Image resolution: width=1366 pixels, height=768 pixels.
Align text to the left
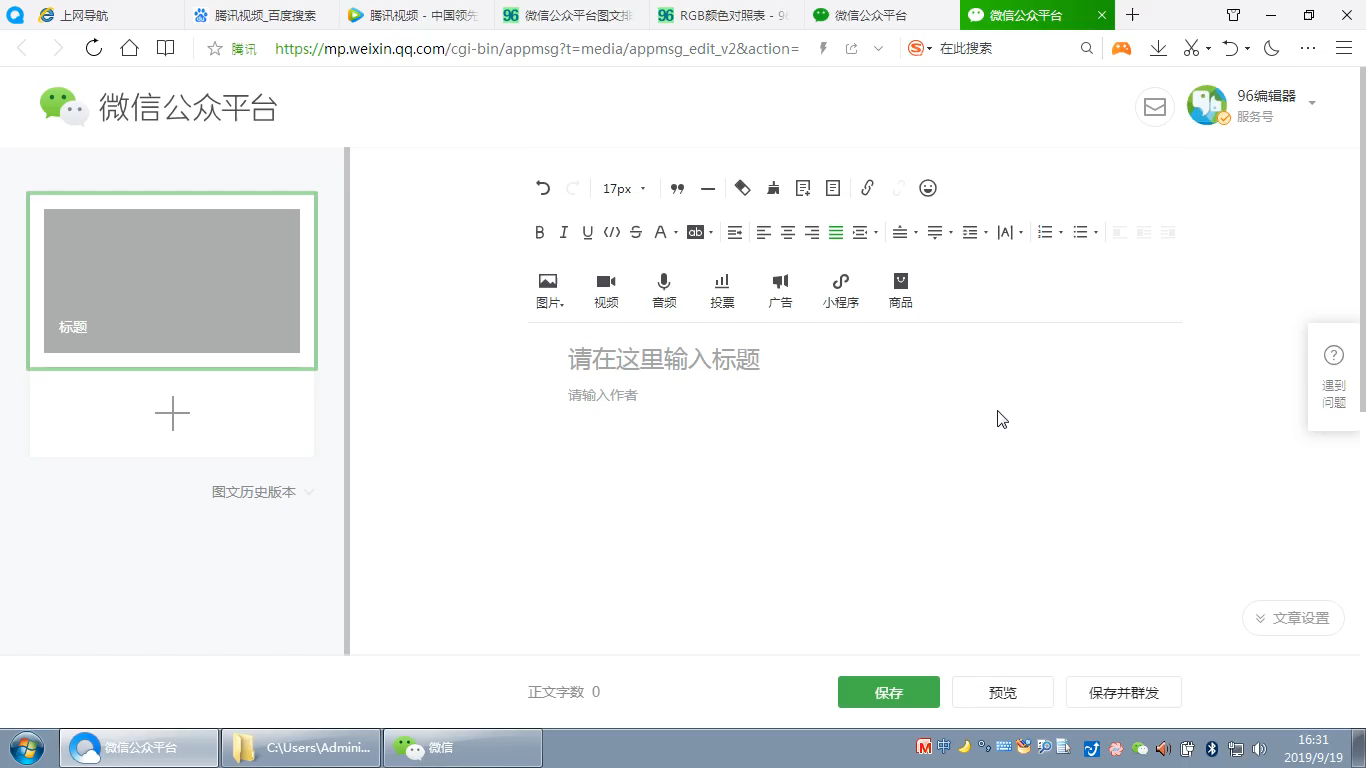tap(763, 232)
